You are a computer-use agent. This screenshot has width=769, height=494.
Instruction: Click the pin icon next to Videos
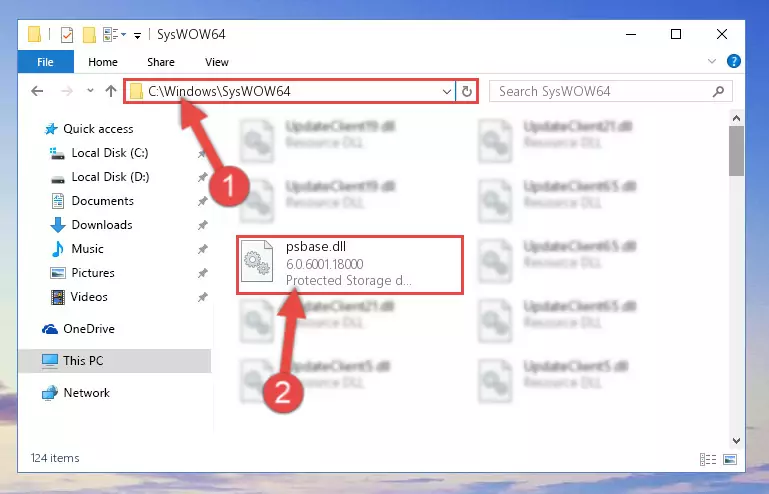[x=202, y=297]
